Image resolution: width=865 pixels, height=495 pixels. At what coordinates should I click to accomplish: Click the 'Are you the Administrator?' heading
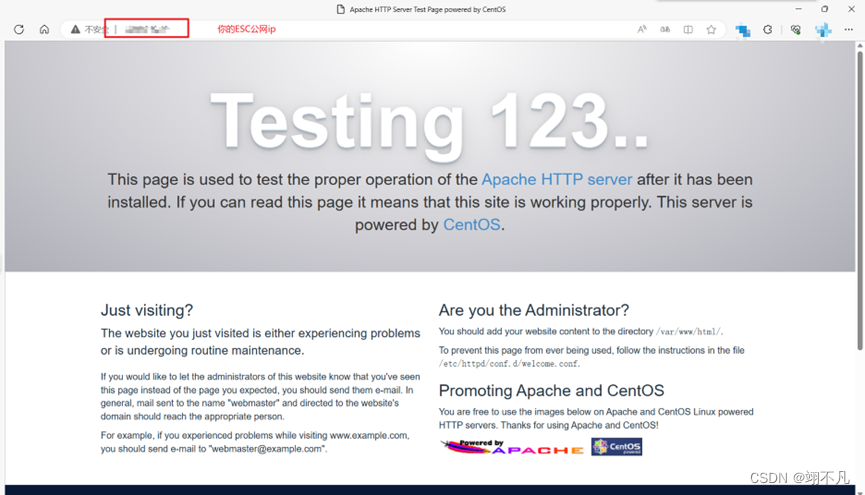[533, 310]
